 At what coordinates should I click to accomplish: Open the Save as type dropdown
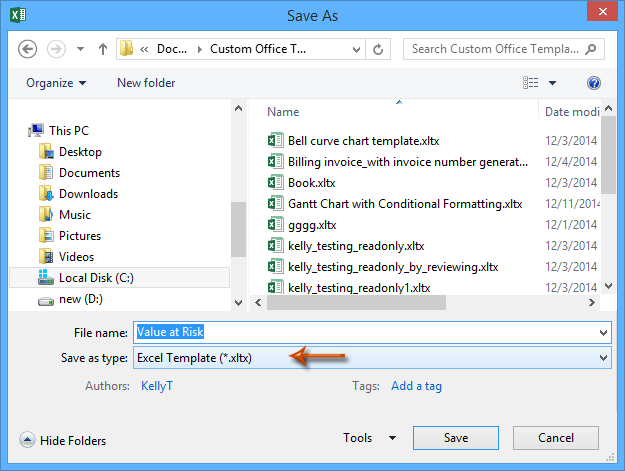(602, 357)
